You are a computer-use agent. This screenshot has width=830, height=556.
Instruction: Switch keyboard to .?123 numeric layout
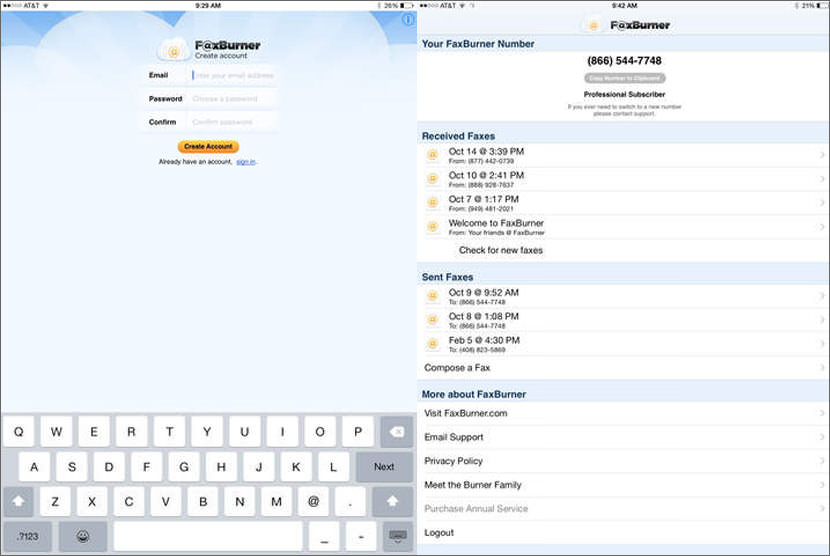coord(27,536)
